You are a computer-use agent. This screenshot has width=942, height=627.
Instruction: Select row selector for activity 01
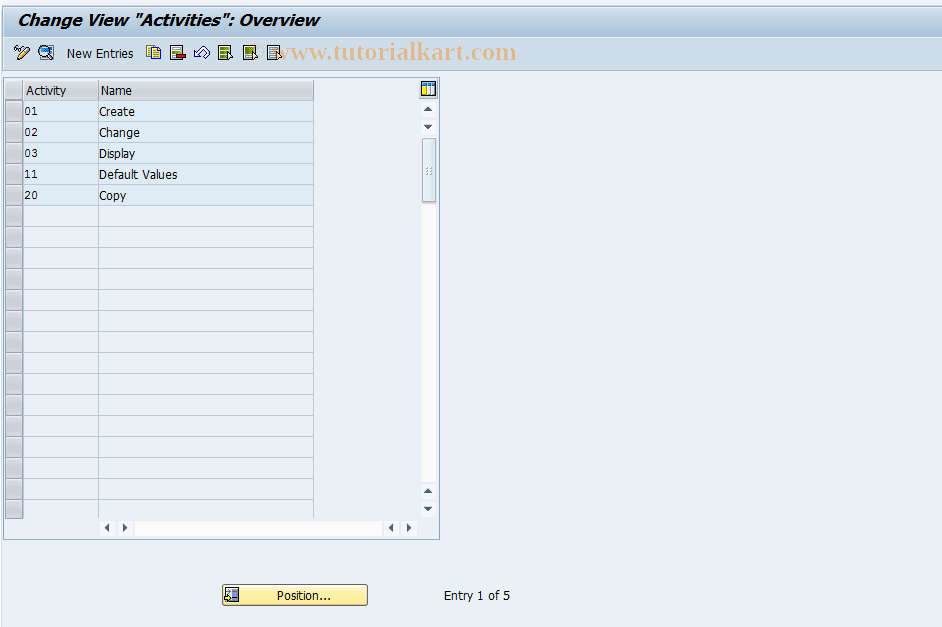pos(14,111)
